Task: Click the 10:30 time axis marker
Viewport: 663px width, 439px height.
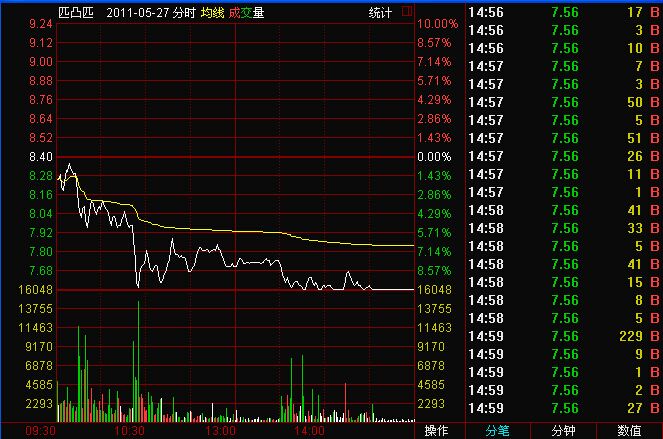Action: pos(130,431)
